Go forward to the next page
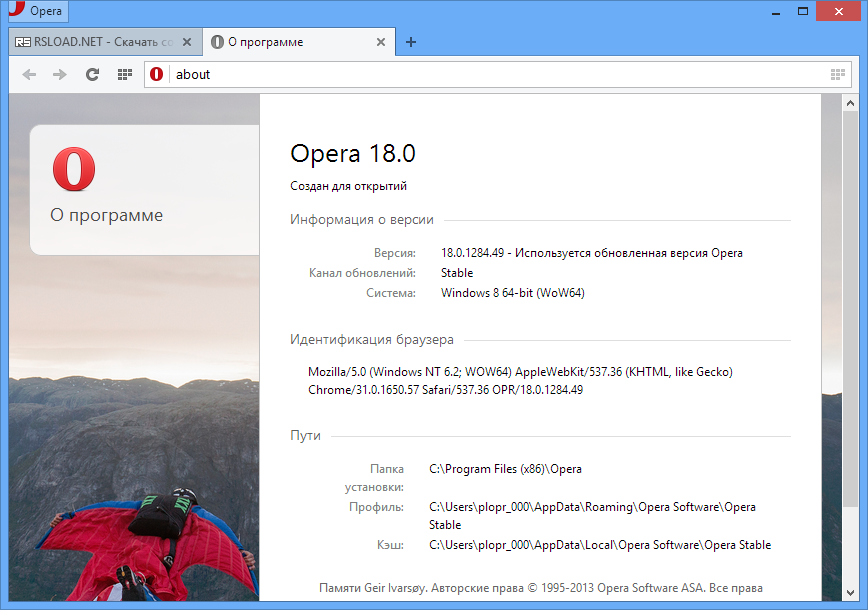The width and height of the screenshot is (868, 610). (60, 74)
